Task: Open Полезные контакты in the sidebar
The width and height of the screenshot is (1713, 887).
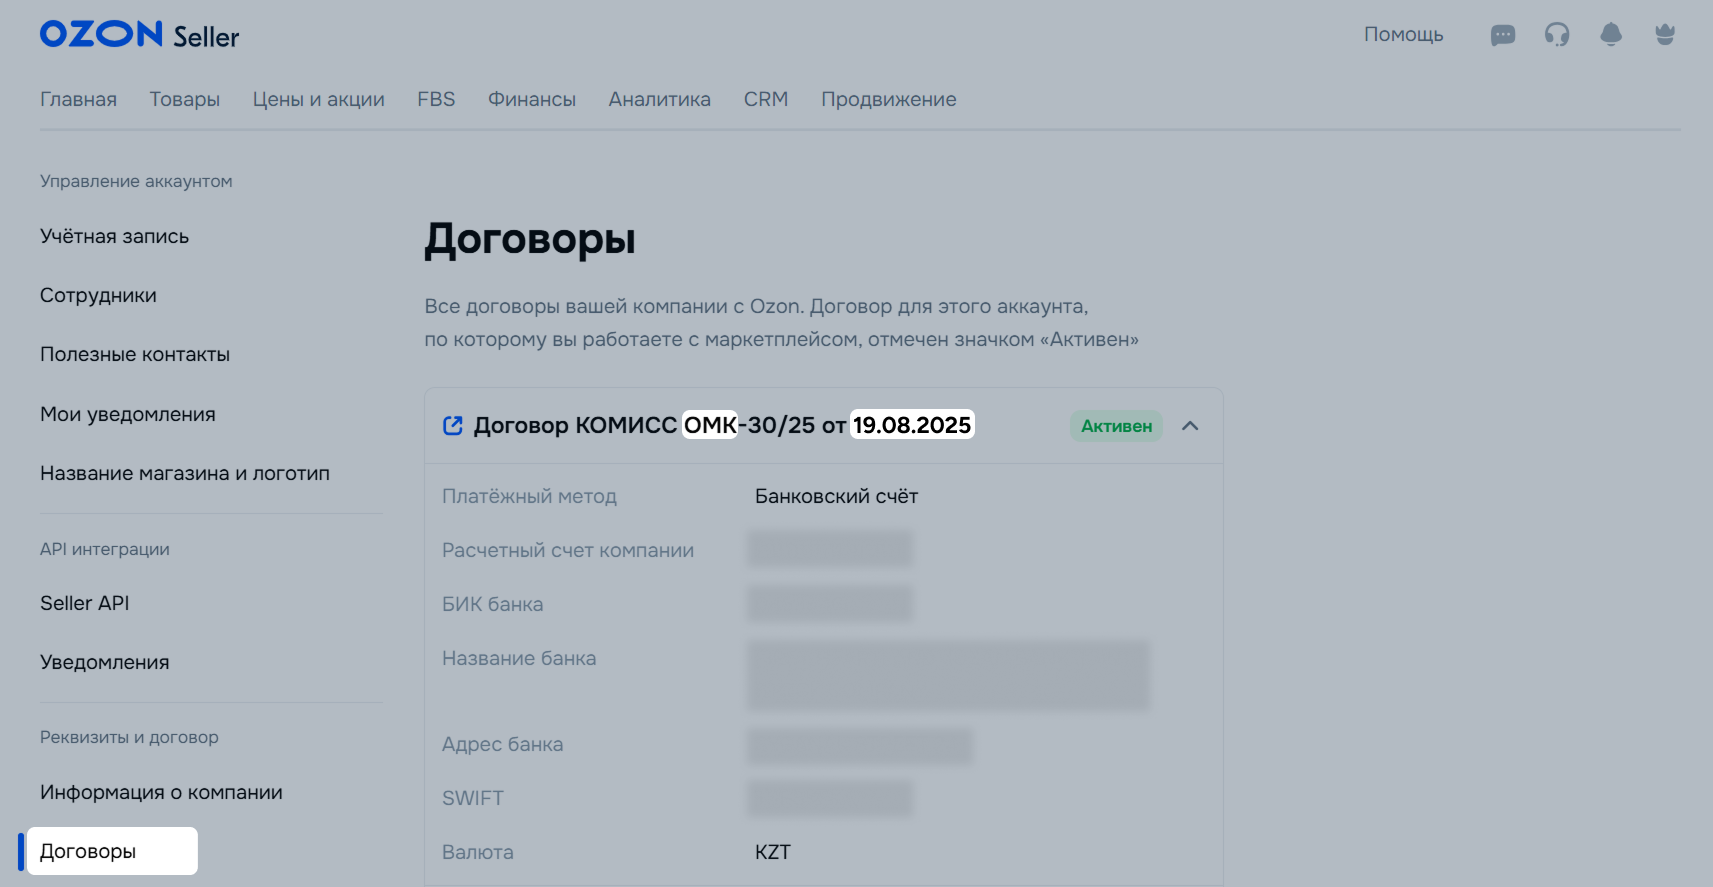Action: pyautogui.click(x=135, y=355)
